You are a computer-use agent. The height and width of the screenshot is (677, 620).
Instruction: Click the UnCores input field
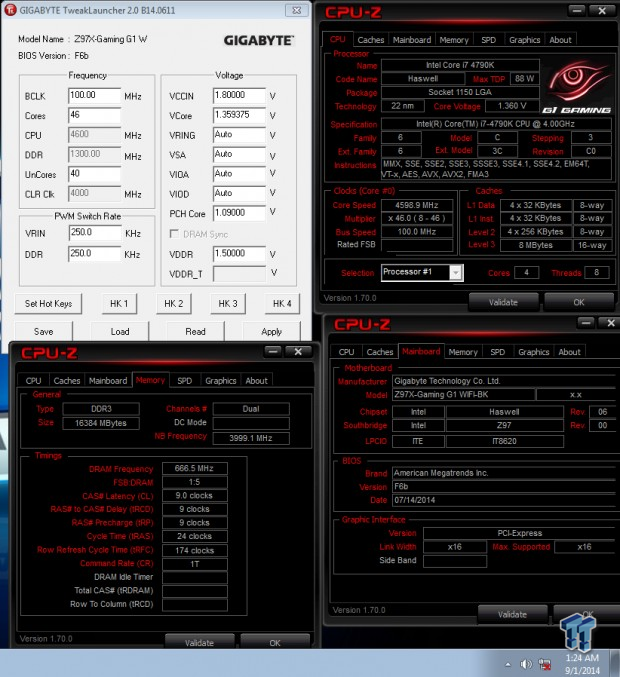tap(94, 174)
